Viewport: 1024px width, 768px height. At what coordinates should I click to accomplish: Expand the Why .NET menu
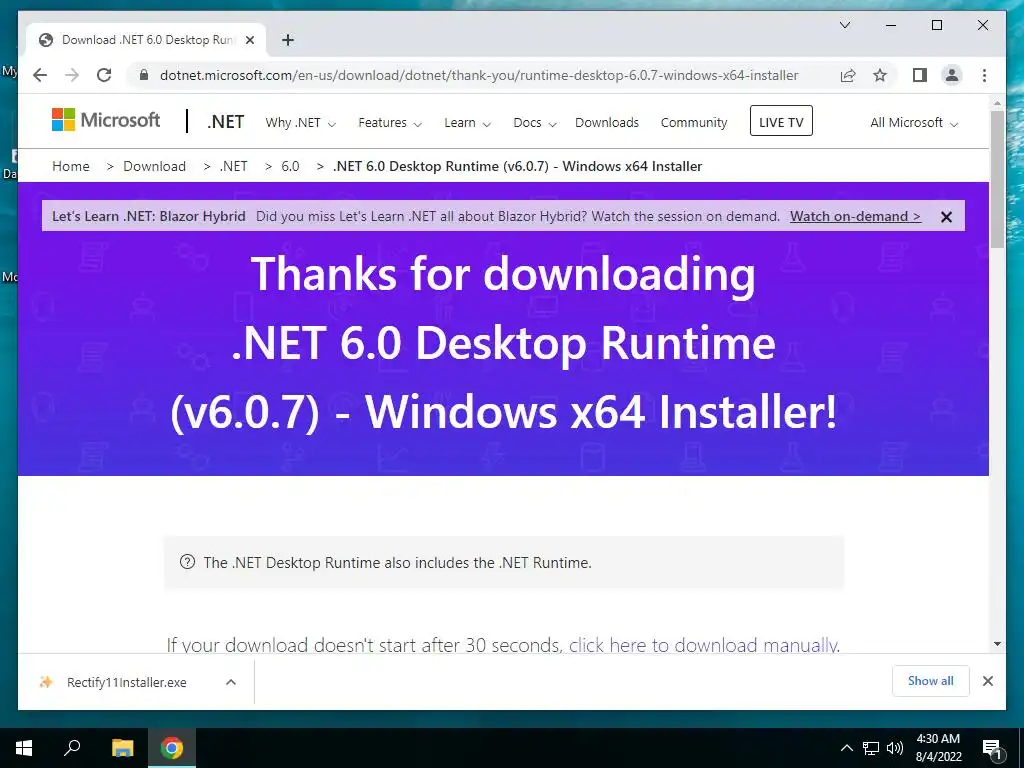click(x=300, y=123)
